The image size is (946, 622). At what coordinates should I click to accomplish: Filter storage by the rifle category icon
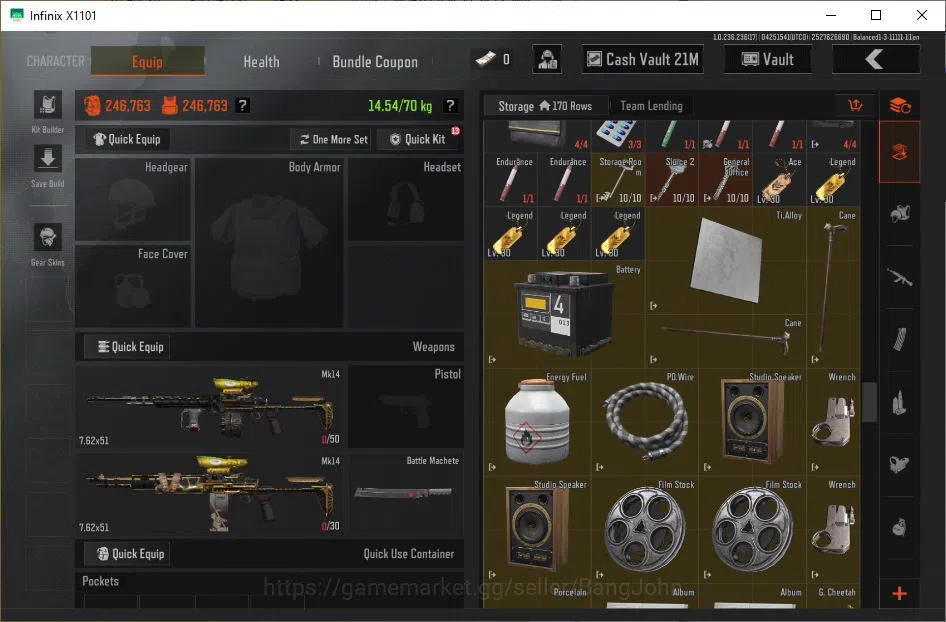900,278
